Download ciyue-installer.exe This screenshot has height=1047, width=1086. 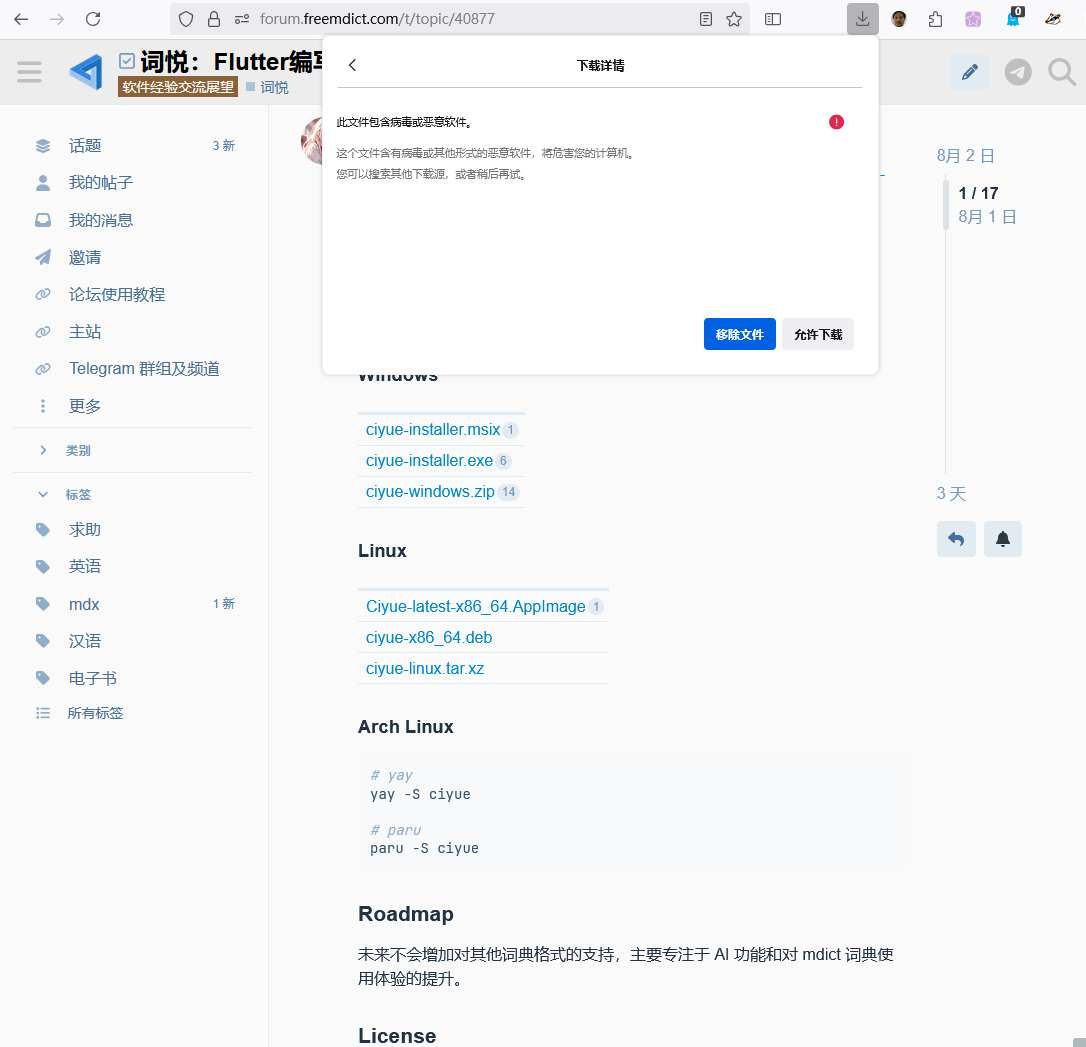click(x=429, y=460)
